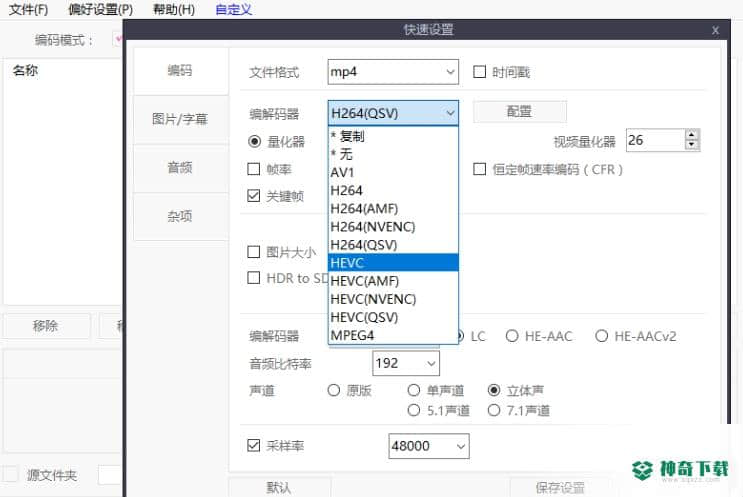Select 单声道 channel option
The image size is (743, 497).
tap(414, 390)
